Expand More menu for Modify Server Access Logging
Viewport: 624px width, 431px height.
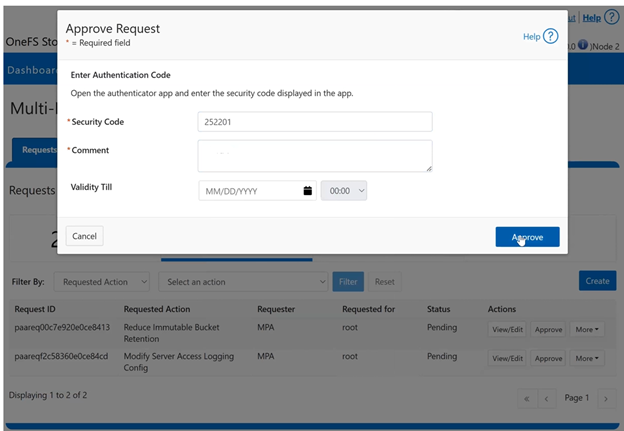[586, 358]
